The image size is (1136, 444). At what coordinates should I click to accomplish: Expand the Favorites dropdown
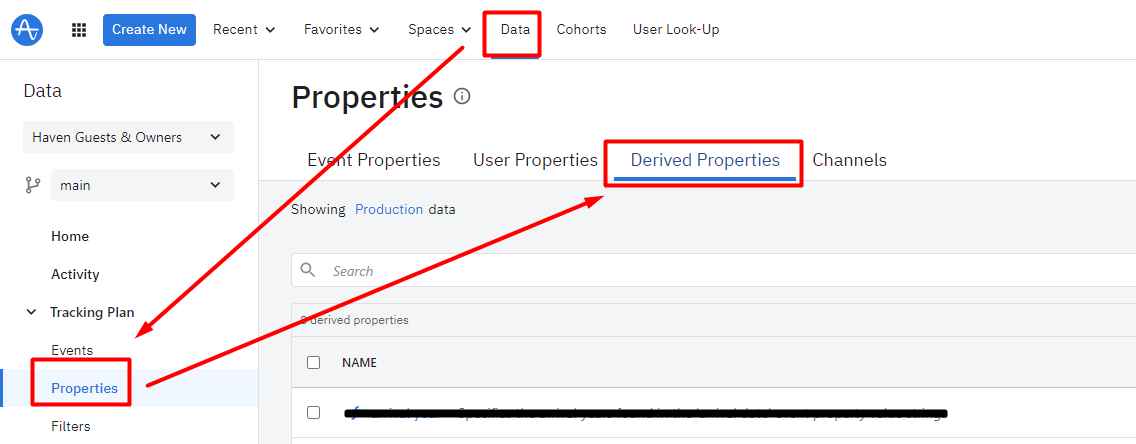click(x=342, y=30)
